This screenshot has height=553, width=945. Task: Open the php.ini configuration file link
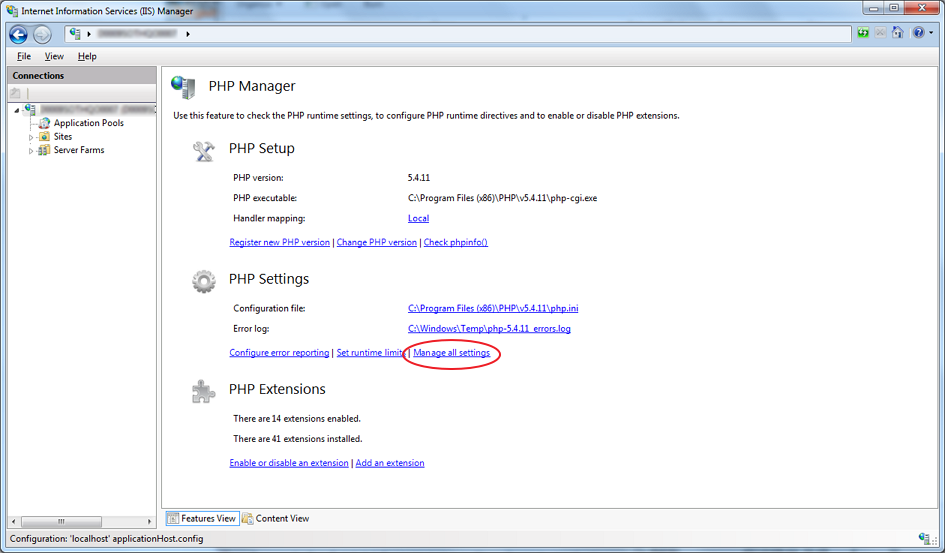(x=493, y=308)
